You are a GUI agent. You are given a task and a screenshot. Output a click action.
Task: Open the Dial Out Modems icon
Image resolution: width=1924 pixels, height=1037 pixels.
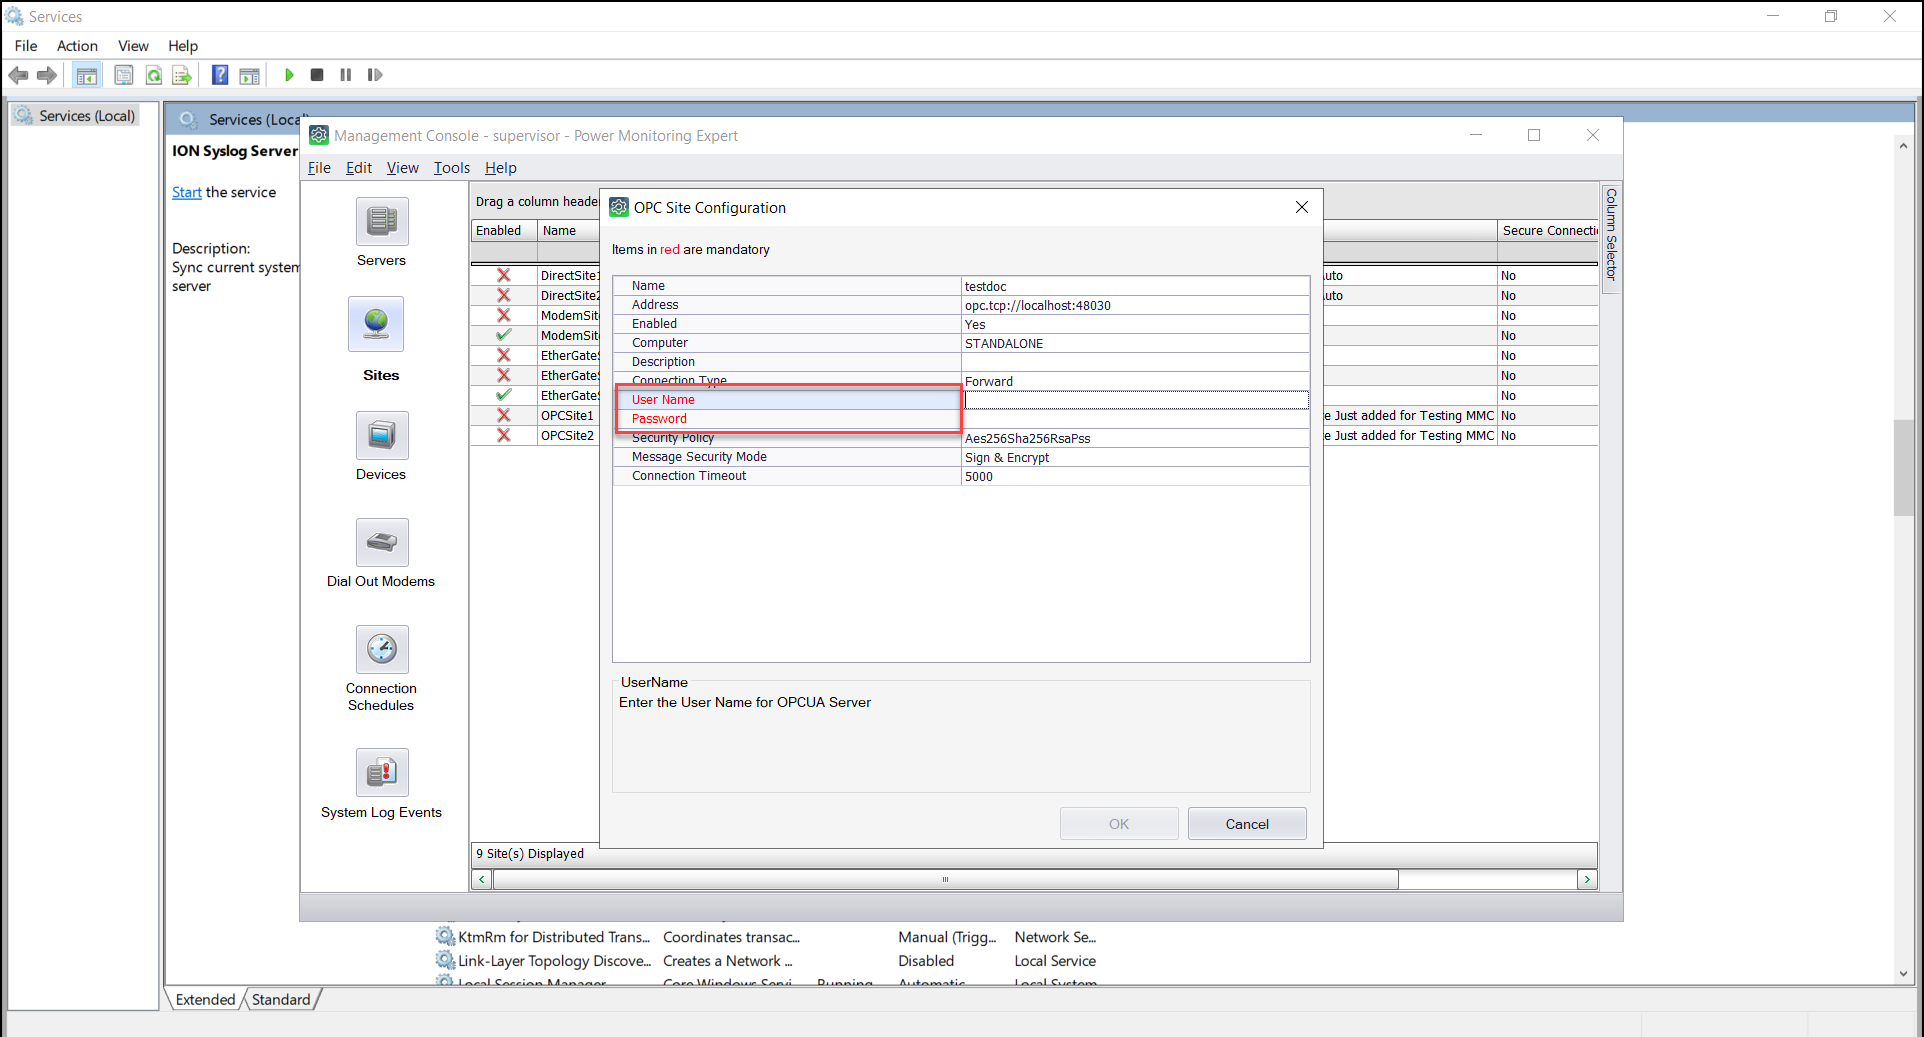[x=382, y=543]
